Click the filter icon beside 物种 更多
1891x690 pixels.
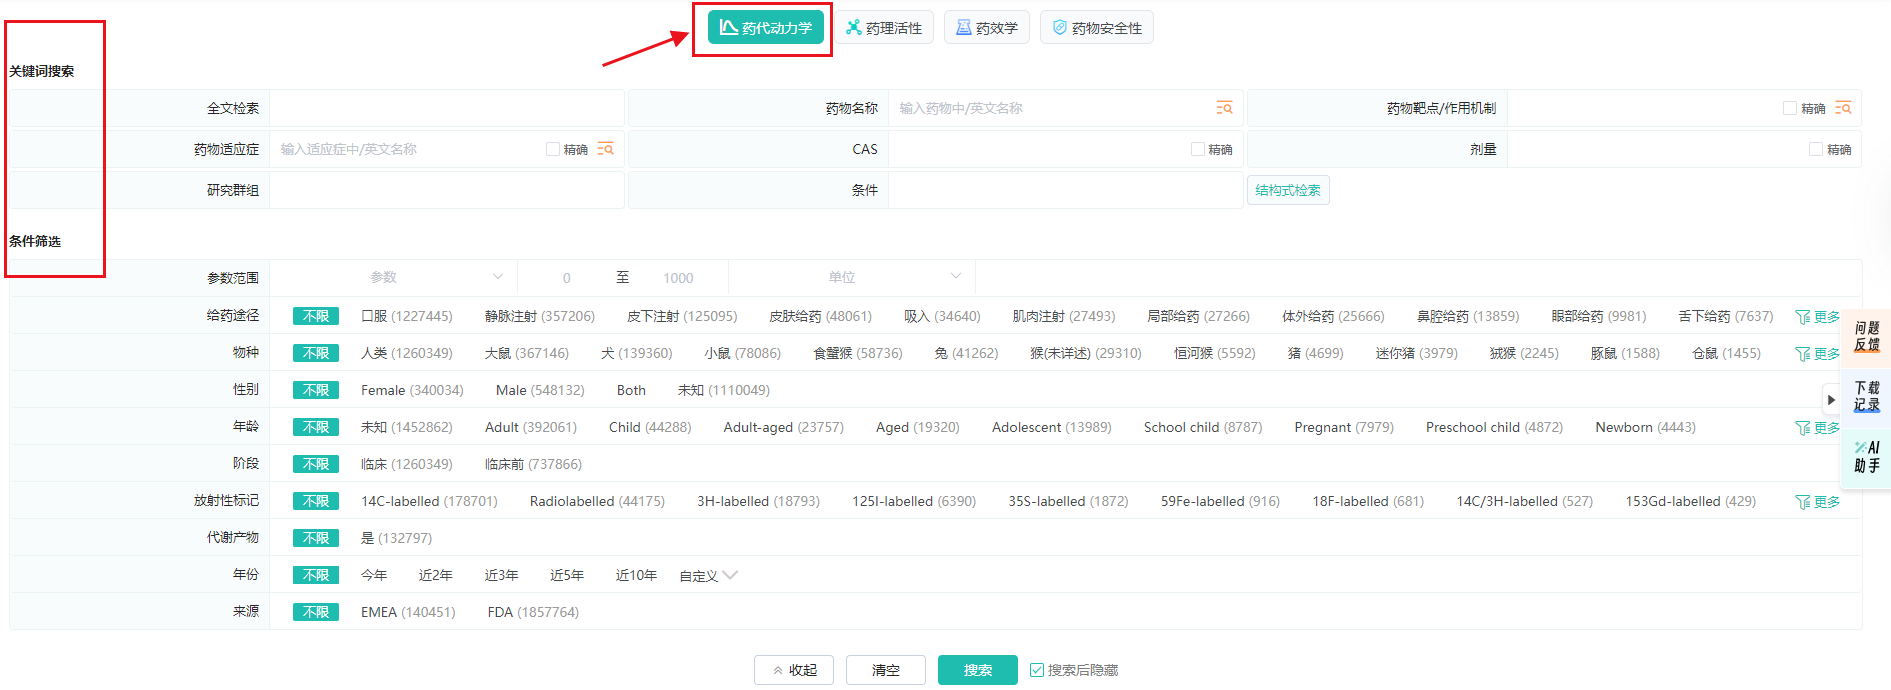[1803, 354]
